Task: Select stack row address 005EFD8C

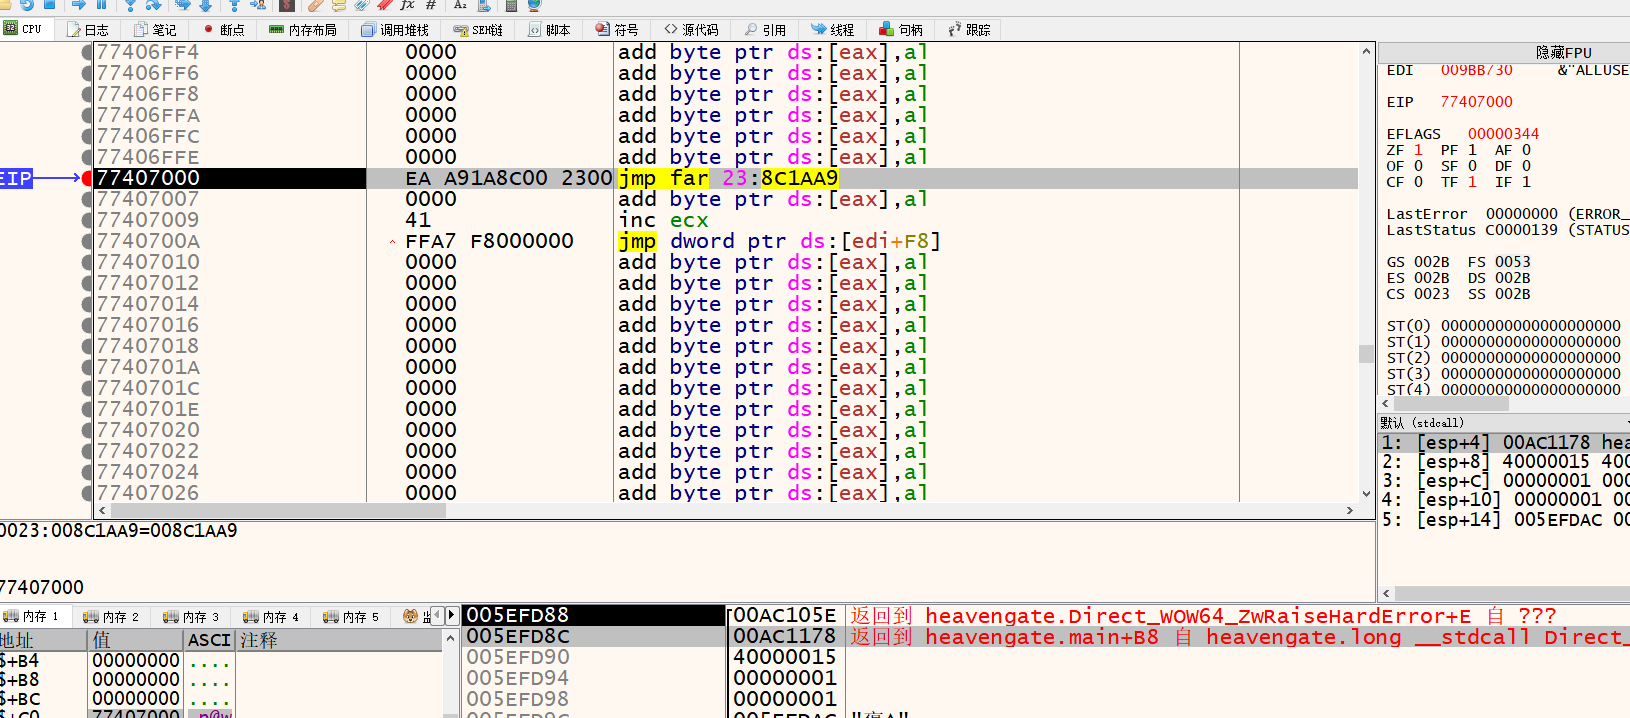Action: click(518, 636)
